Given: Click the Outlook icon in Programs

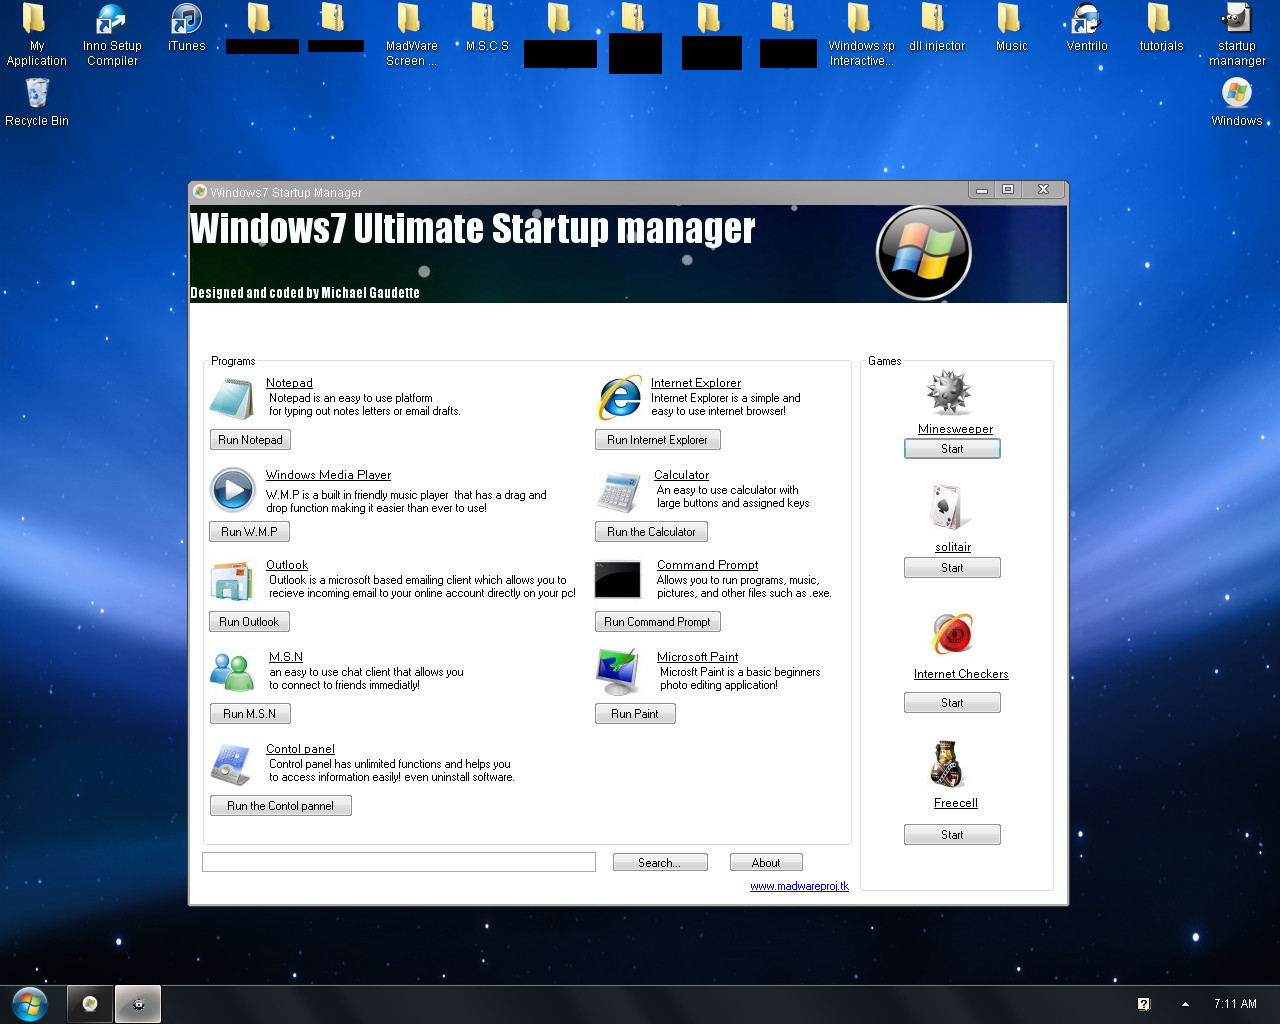Looking at the screenshot, I should [x=232, y=581].
